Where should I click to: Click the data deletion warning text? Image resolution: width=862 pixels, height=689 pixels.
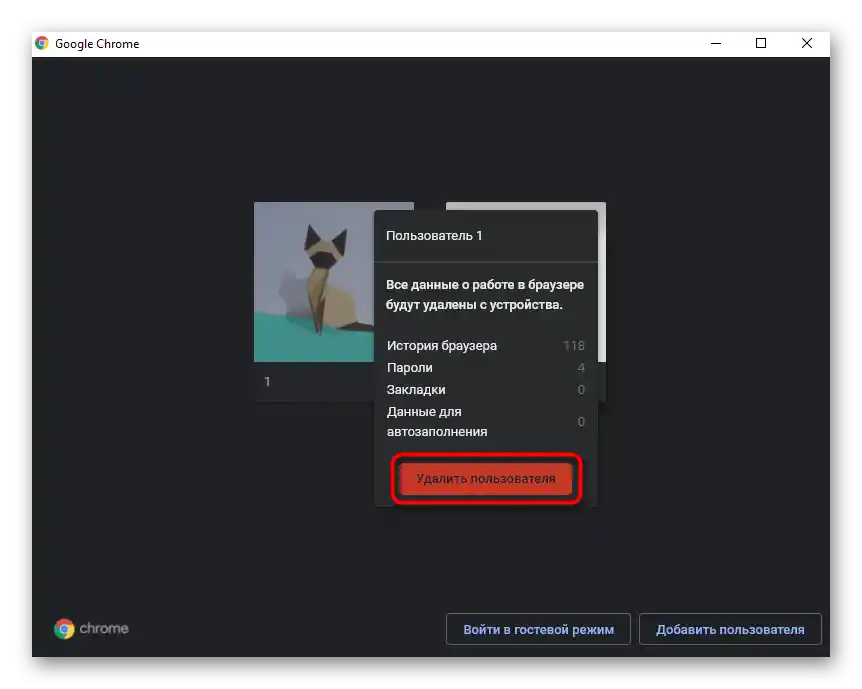pos(485,295)
